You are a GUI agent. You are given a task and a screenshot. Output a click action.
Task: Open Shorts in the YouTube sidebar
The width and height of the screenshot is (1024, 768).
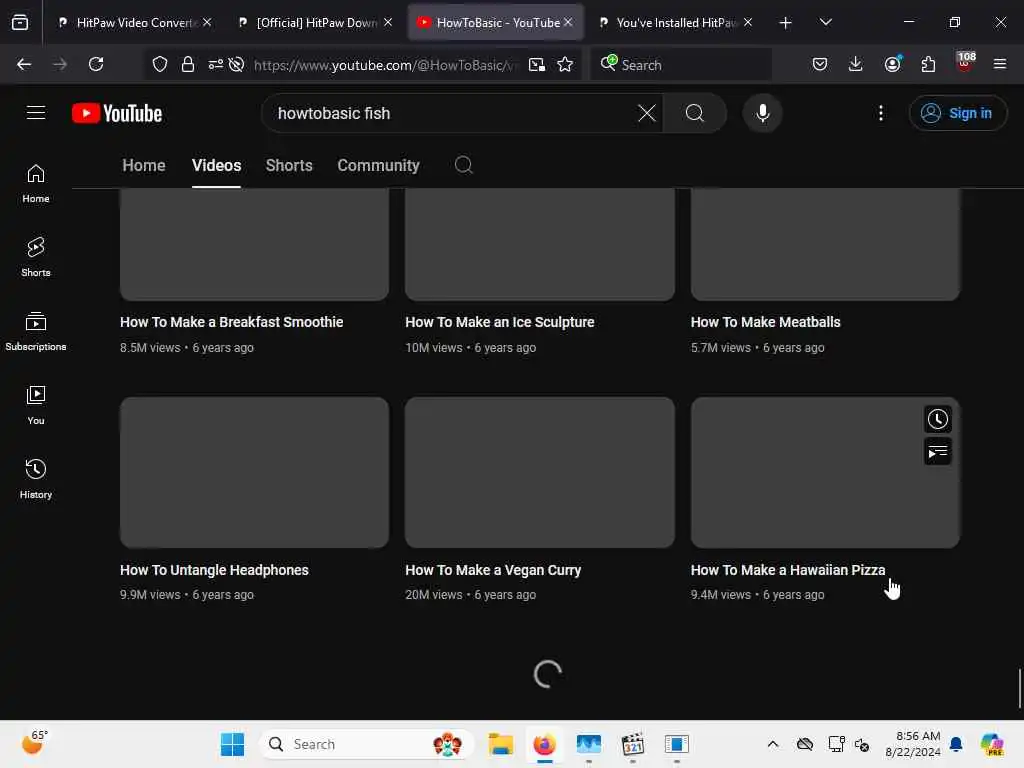tap(36, 257)
